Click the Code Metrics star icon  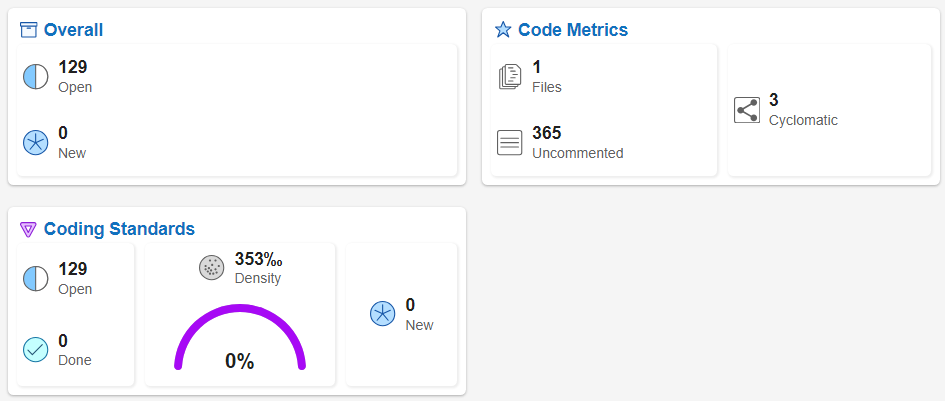(503, 30)
